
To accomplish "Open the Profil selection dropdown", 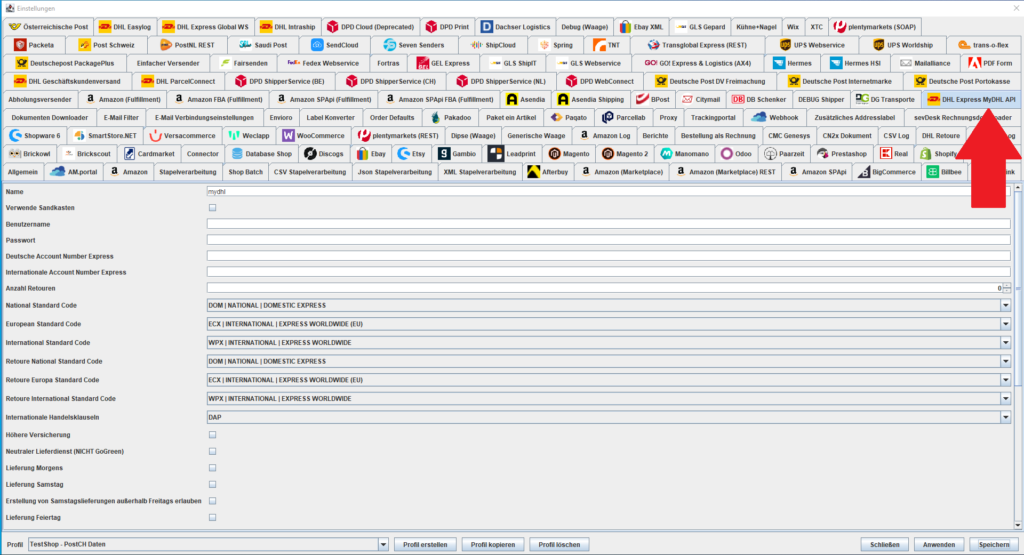I will pyautogui.click(x=383, y=545).
